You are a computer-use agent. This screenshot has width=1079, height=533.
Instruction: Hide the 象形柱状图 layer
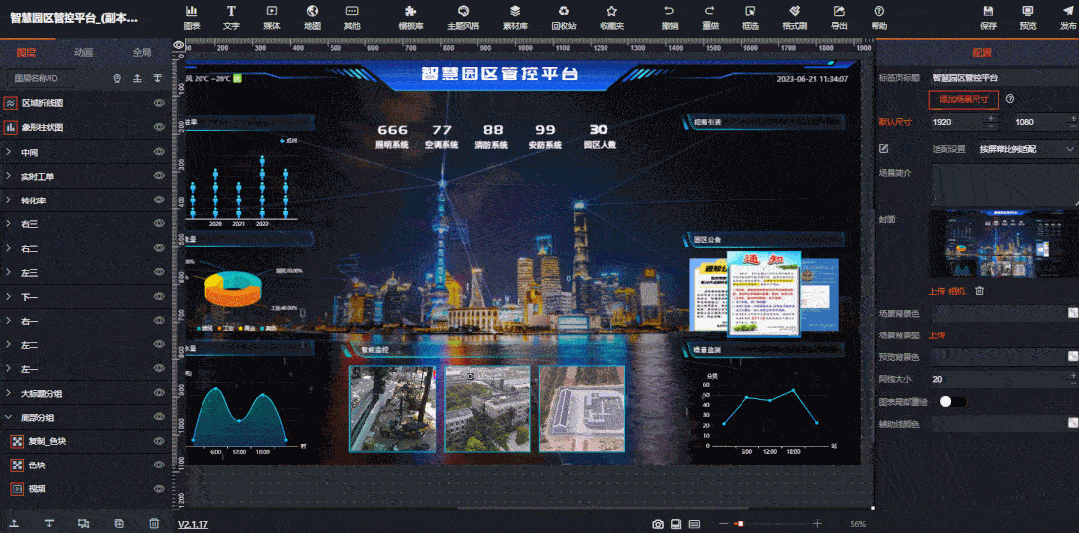[x=159, y=127]
